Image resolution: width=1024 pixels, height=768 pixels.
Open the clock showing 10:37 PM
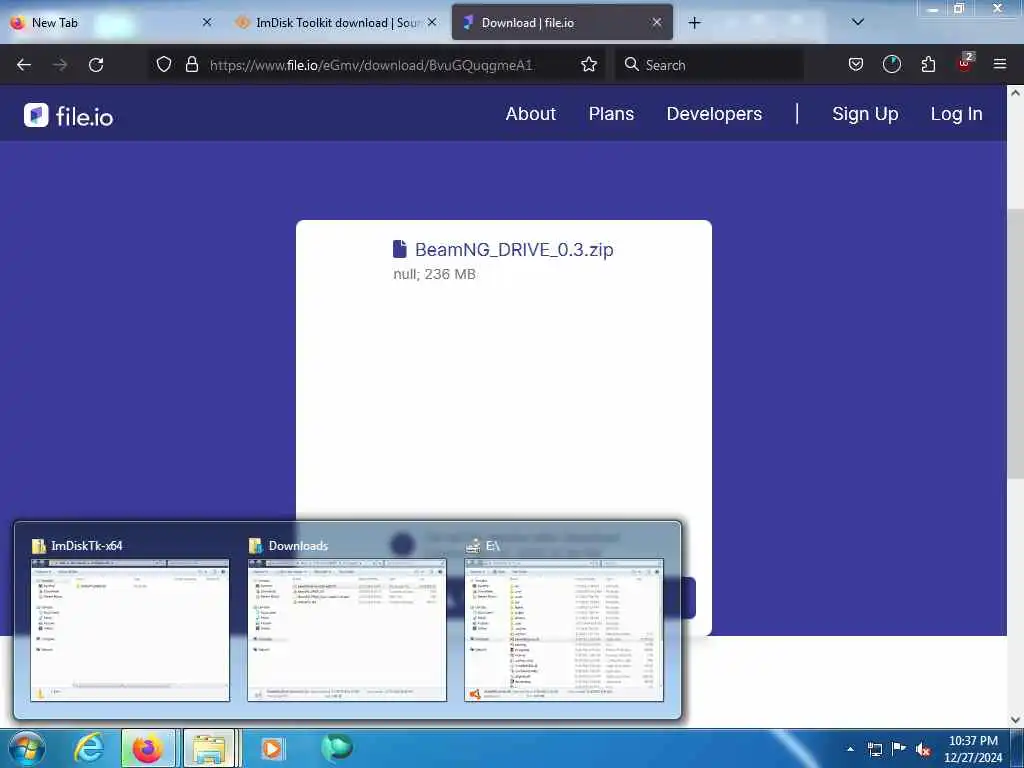[973, 749]
